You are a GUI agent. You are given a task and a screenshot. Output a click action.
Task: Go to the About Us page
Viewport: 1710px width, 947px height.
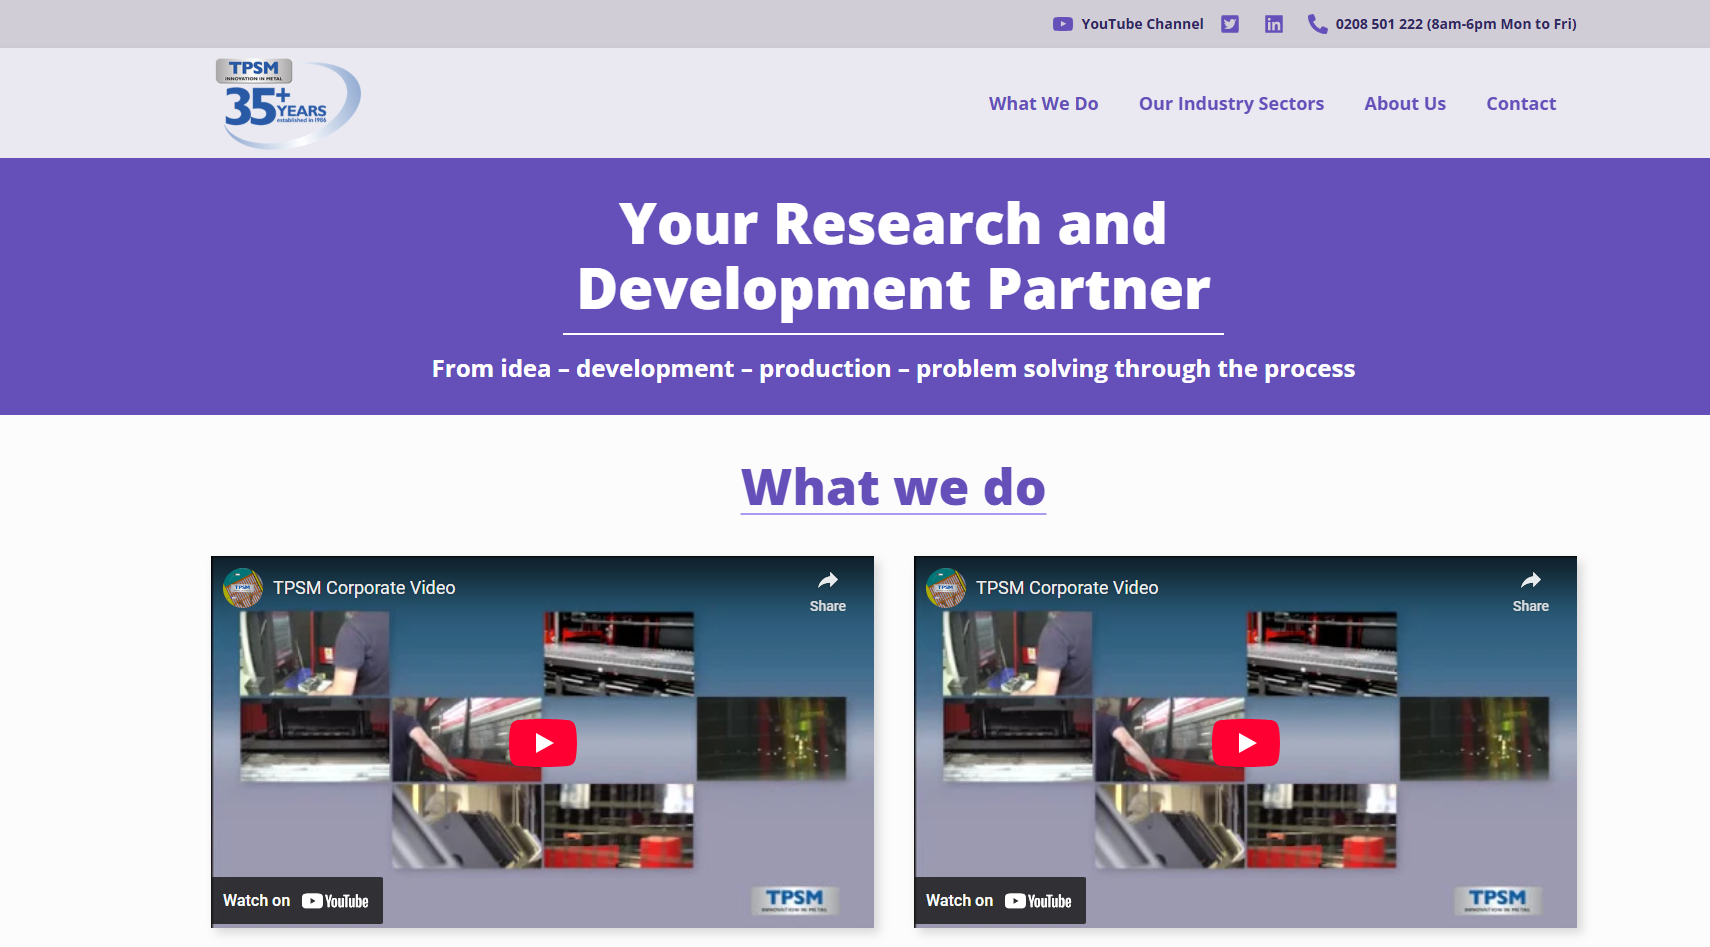pyautogui.click(x=1405, y=104)
